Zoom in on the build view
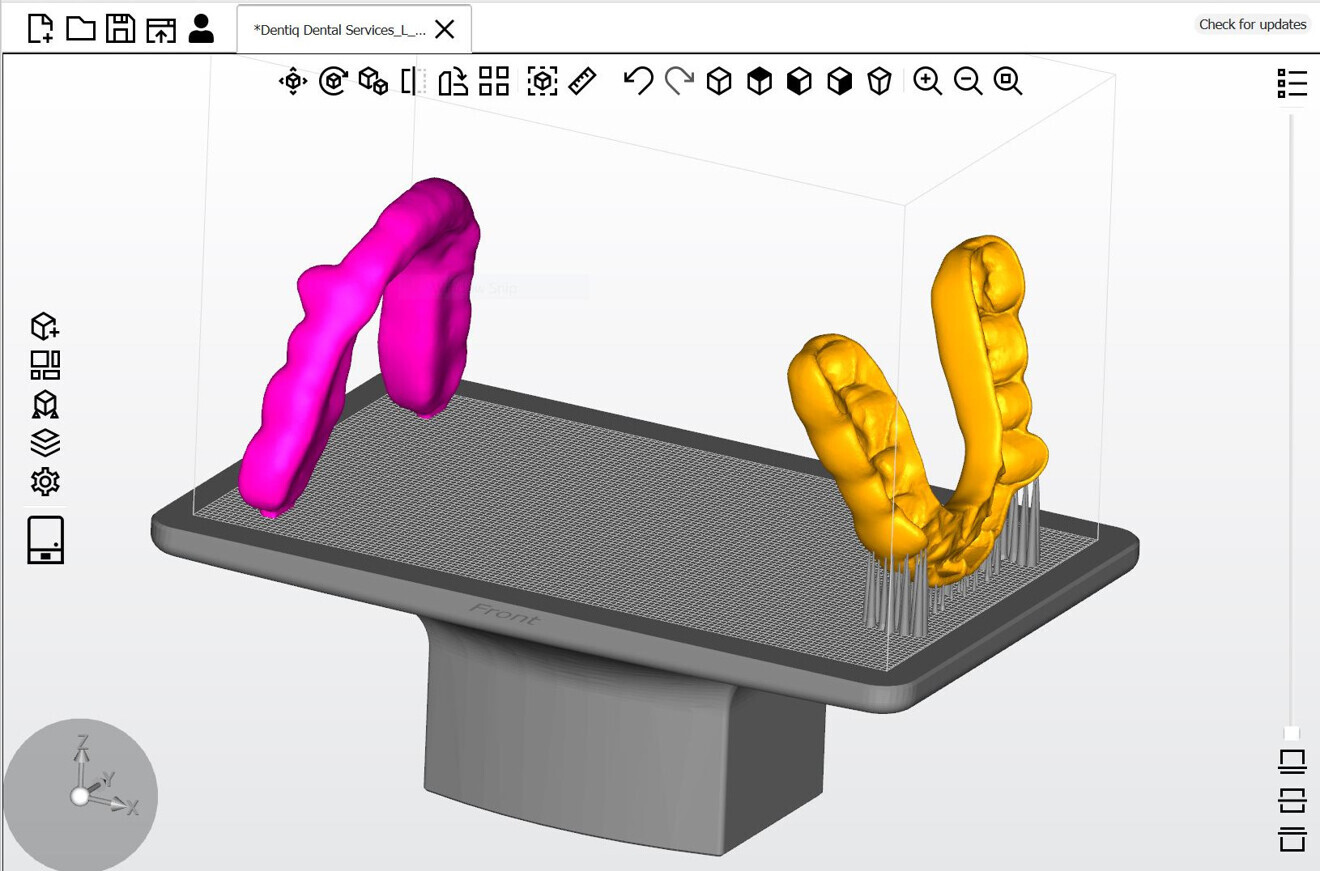Screen dimensions: 1320x871 click(928, 81)
